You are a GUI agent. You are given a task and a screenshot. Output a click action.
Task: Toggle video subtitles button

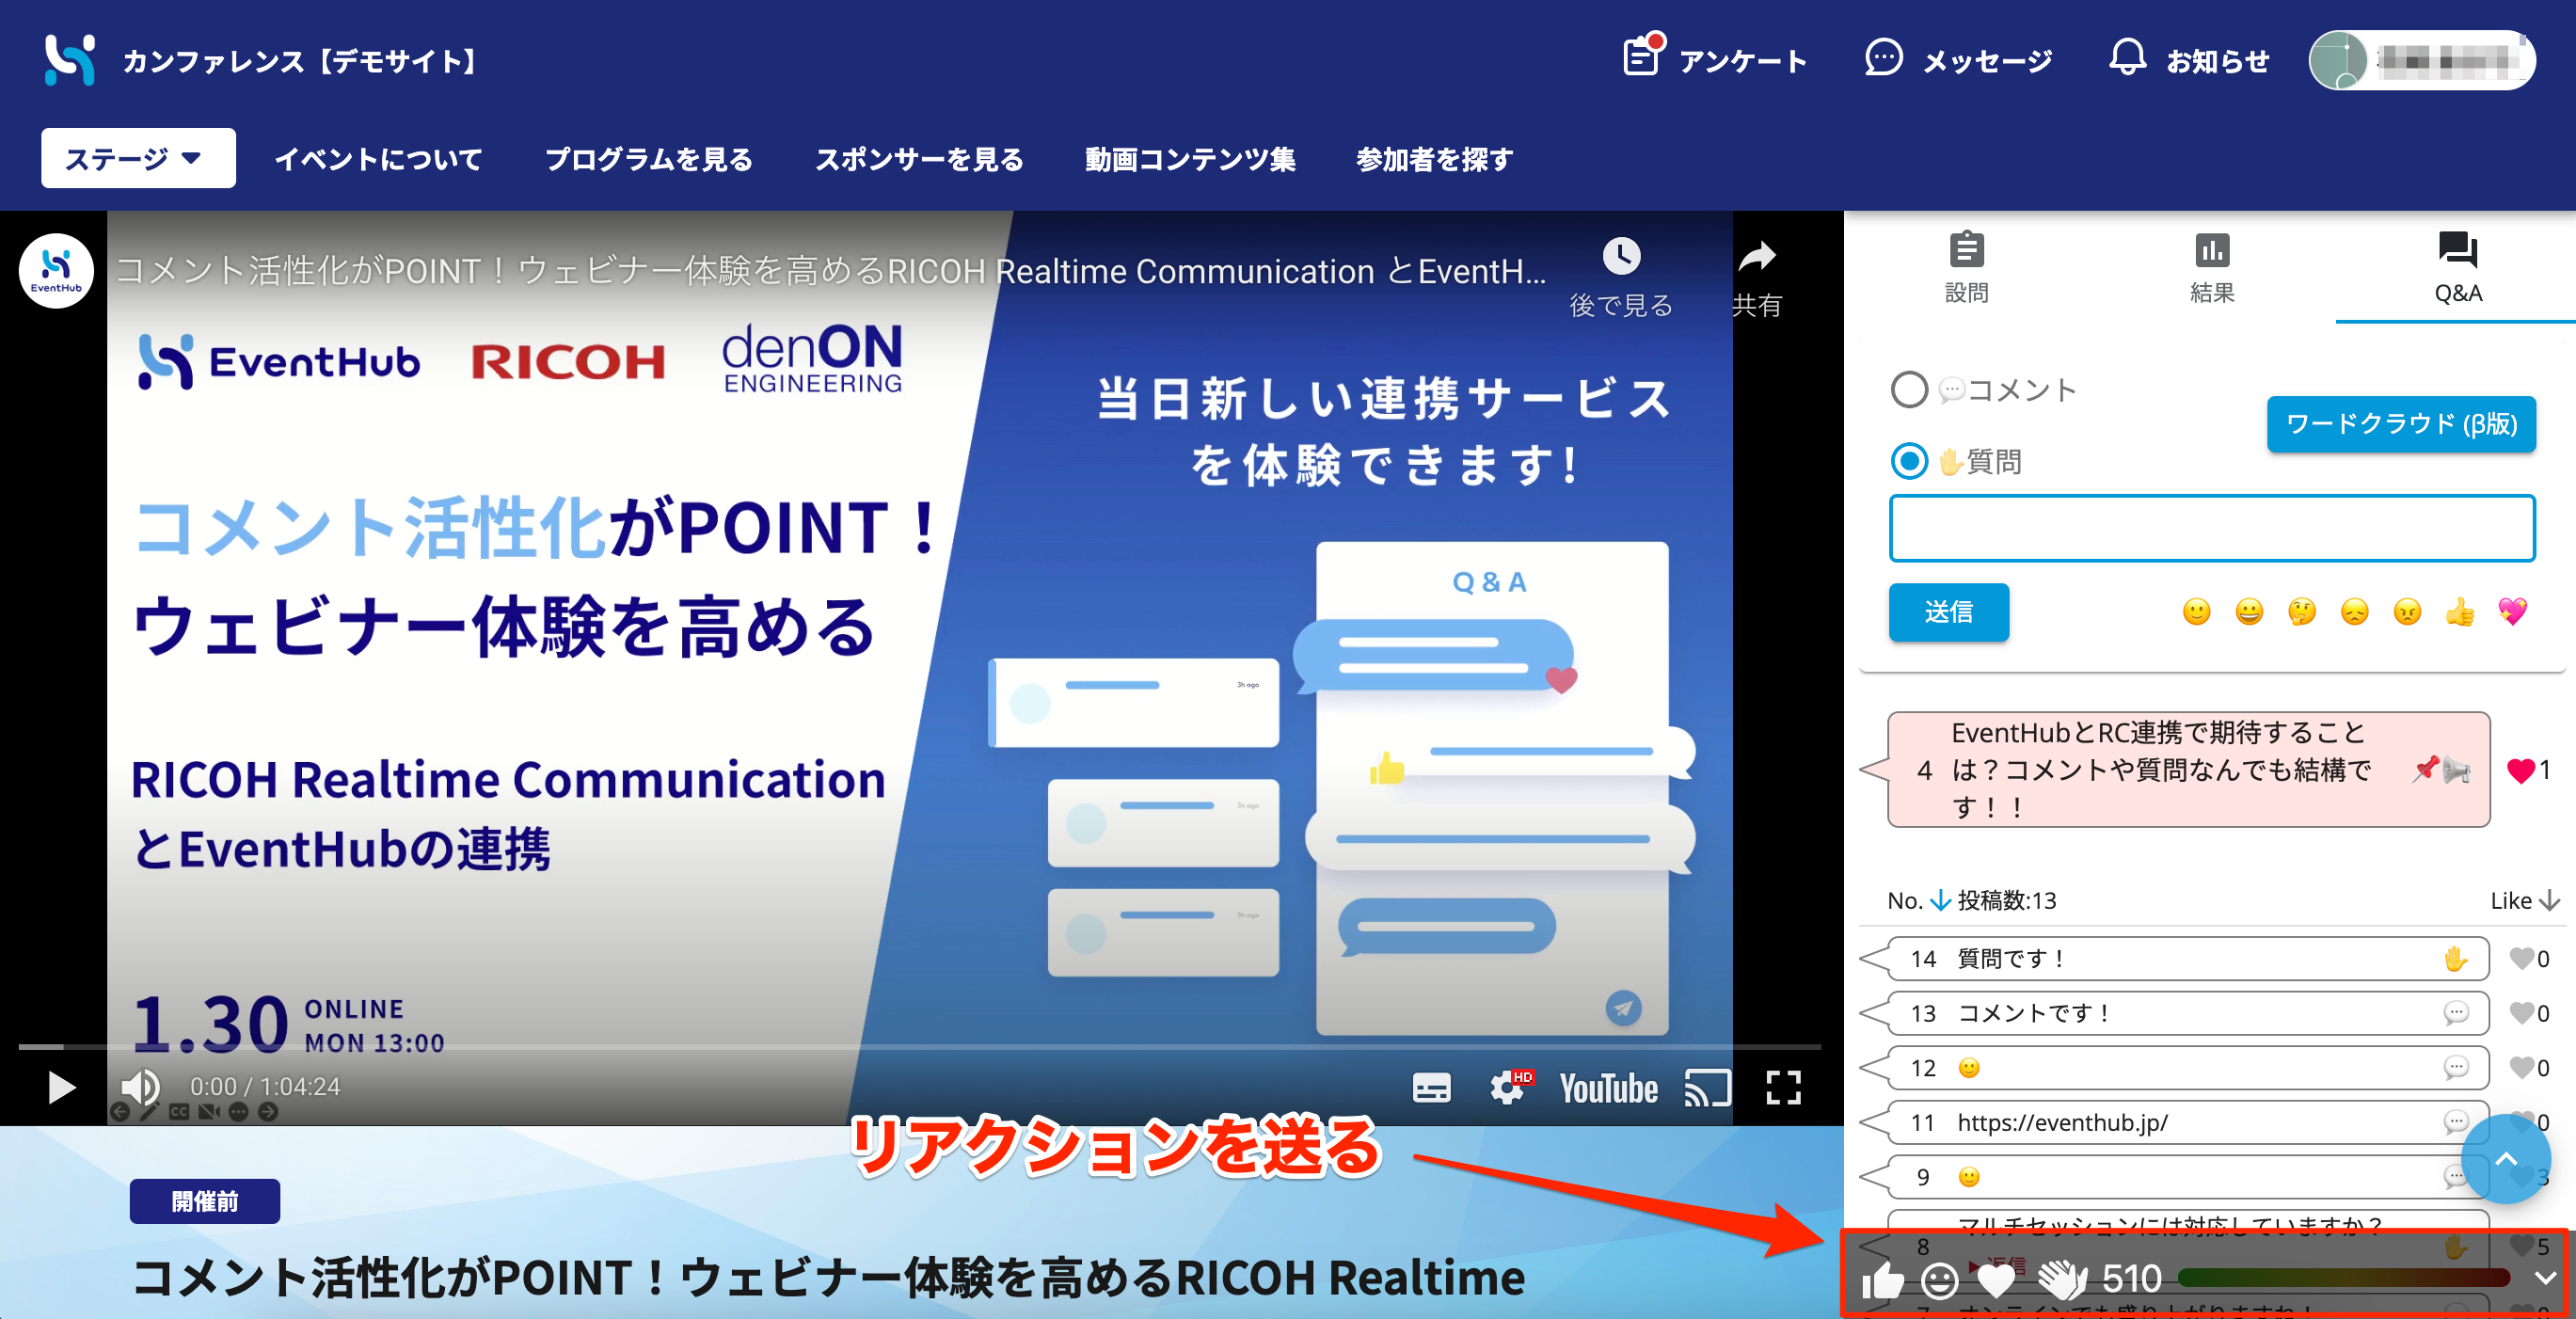[1431, 1088]
